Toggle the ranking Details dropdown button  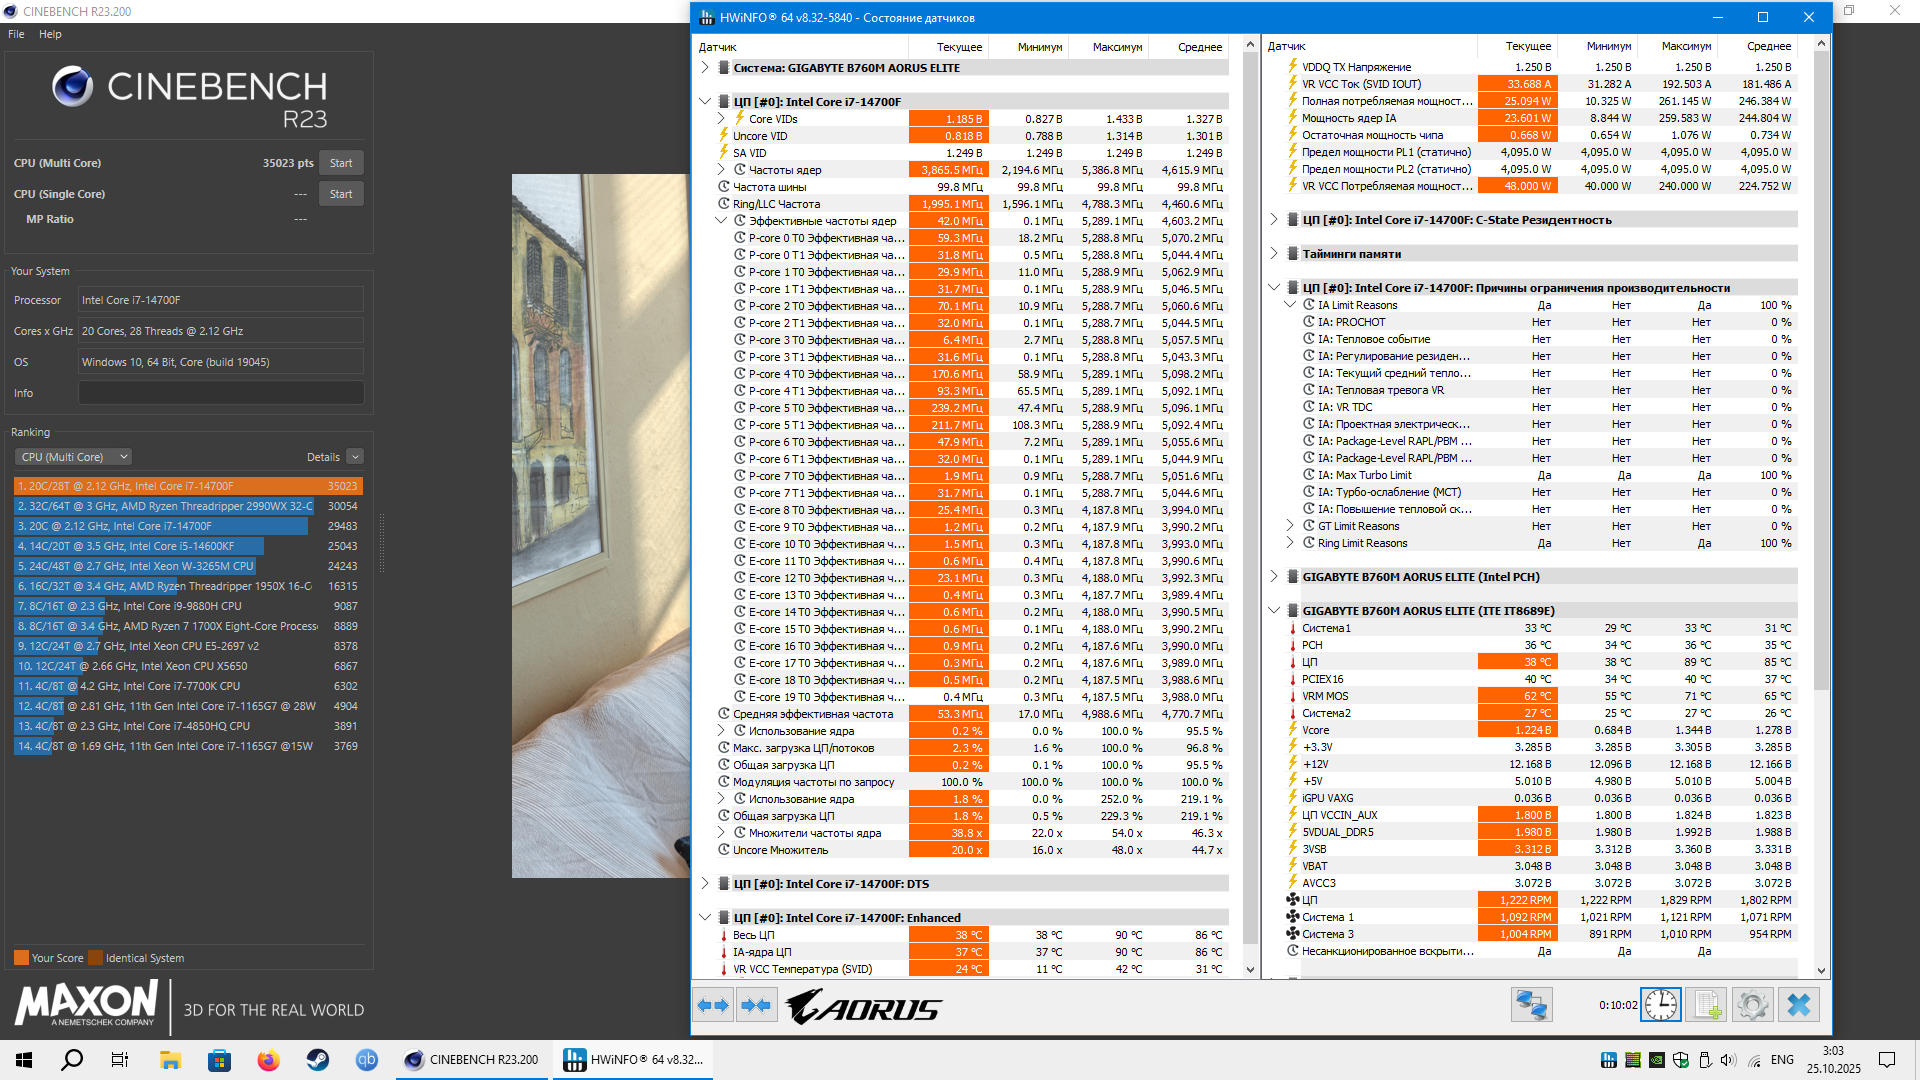[355, 457]
